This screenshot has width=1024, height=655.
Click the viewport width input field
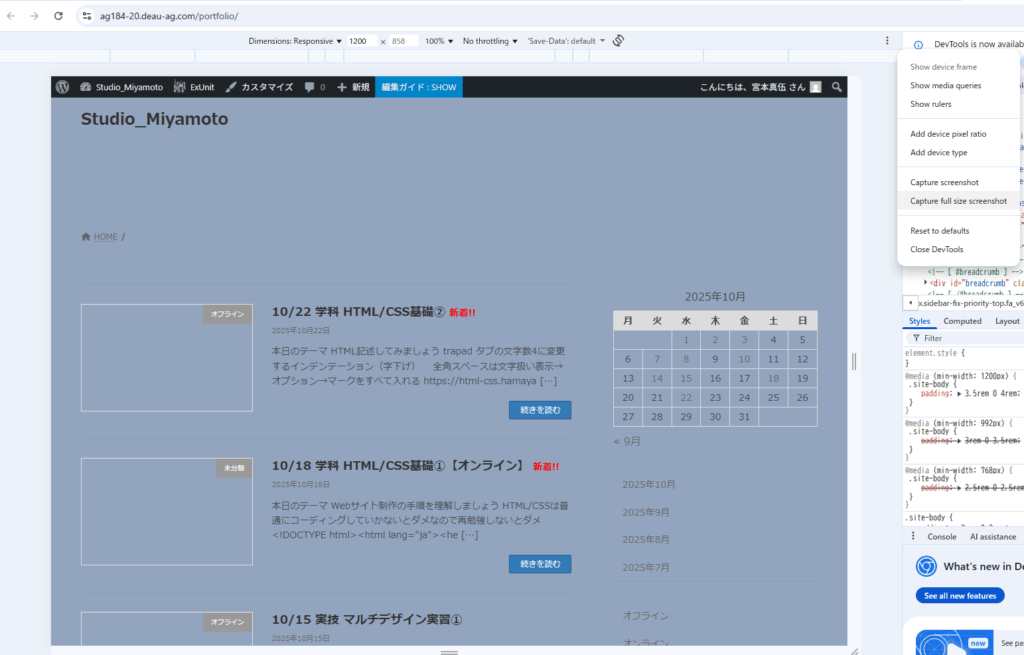pos(360,41)
